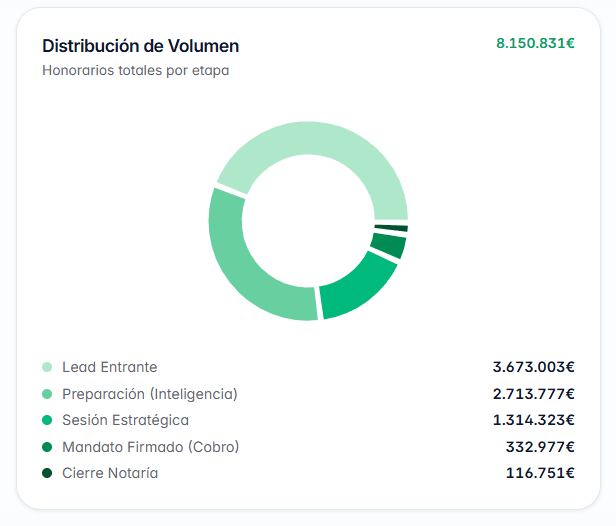Image resolution: width=616 pixels, height=526 pixels.
Task: Select the Lead Entrante legend label
Action: (x=110, y=367)
